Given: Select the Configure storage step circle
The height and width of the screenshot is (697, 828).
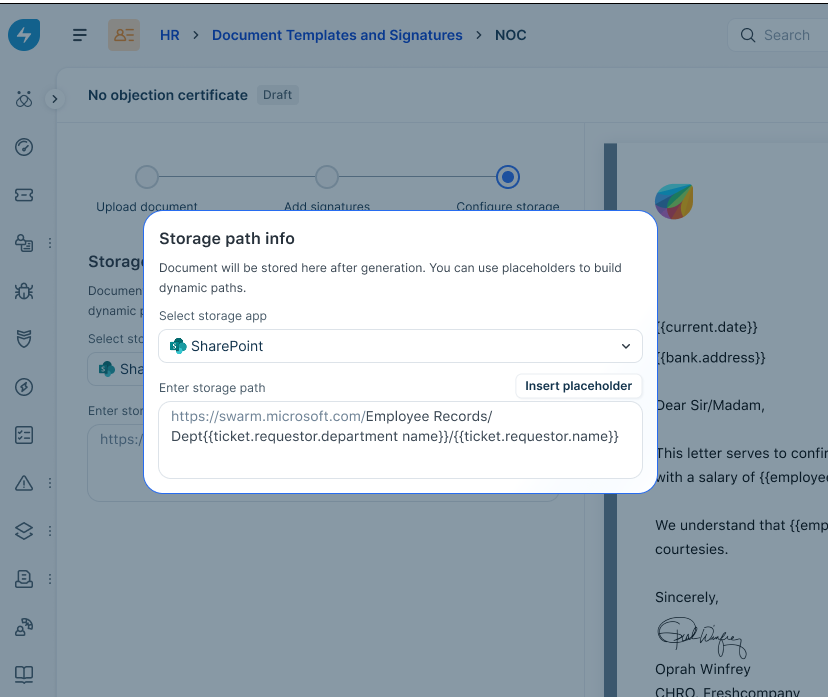Looking at the screenshot, I should (507, 177).
